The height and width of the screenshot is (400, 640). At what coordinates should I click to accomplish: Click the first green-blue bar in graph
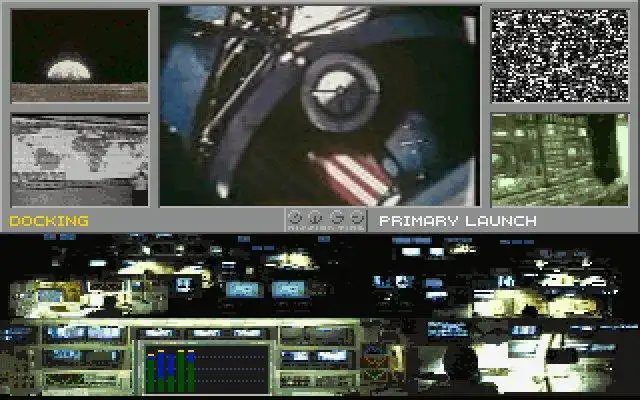pyautogui.click(x=151, y=373)
